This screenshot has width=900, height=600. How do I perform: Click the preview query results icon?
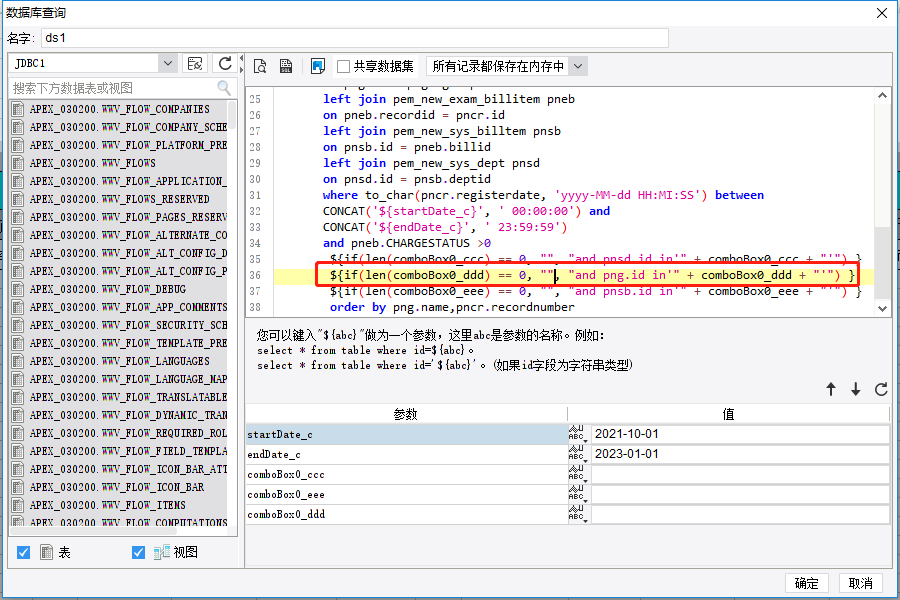pos(260,67)
